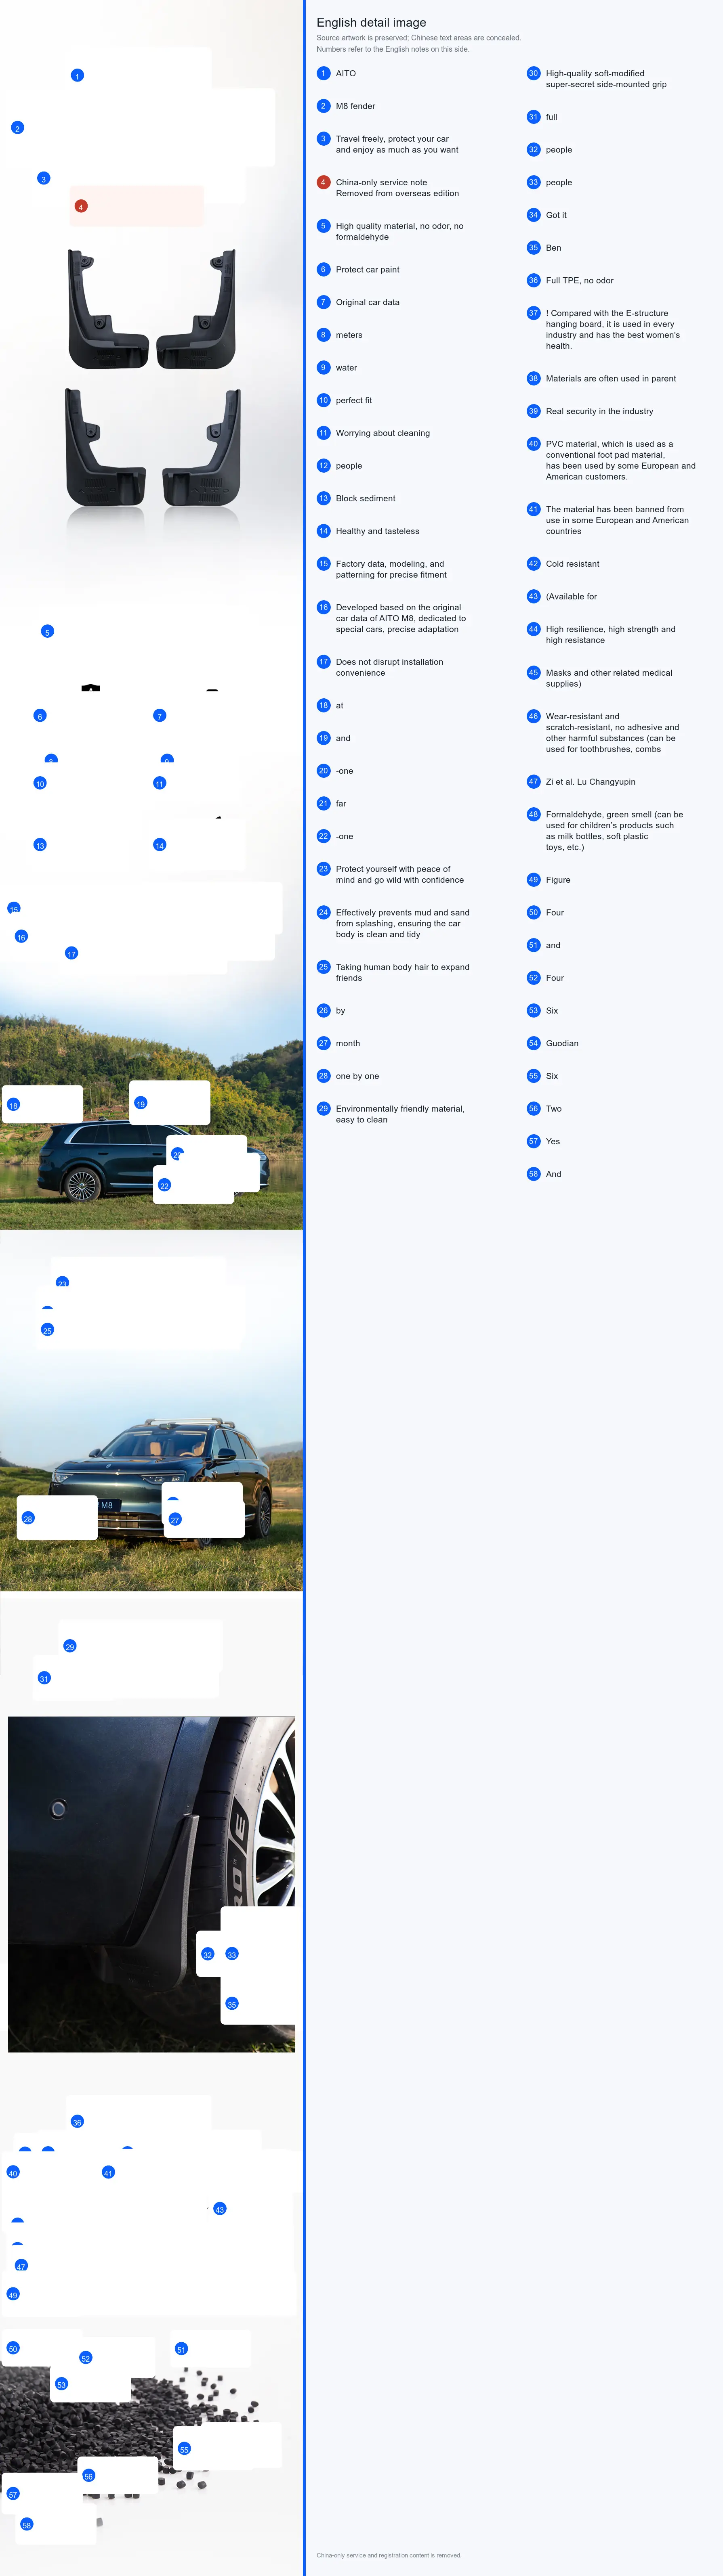This screenshot has height=2576, width=723.
Task: Click the 'Got it' note
Action: pos(556,215)
